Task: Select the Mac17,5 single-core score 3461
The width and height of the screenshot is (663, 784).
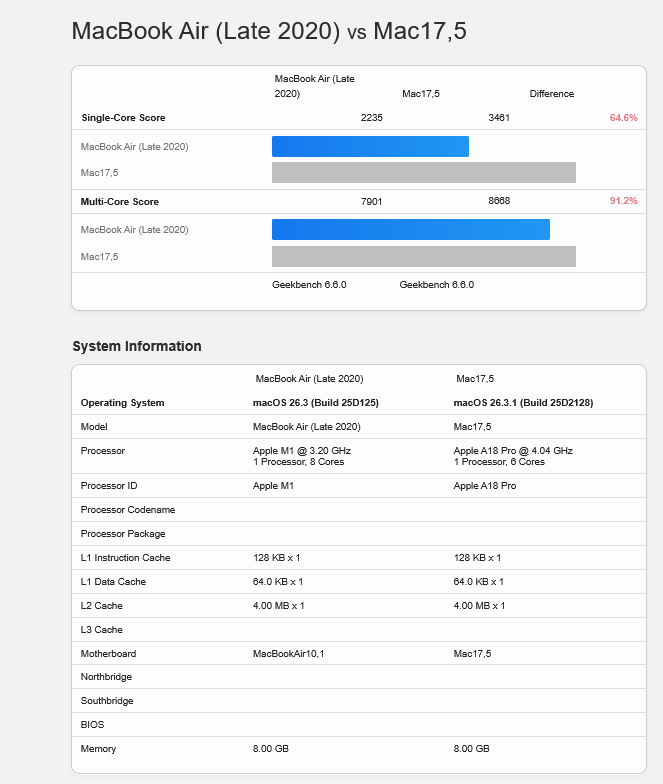Action: [x=499, y=118]
